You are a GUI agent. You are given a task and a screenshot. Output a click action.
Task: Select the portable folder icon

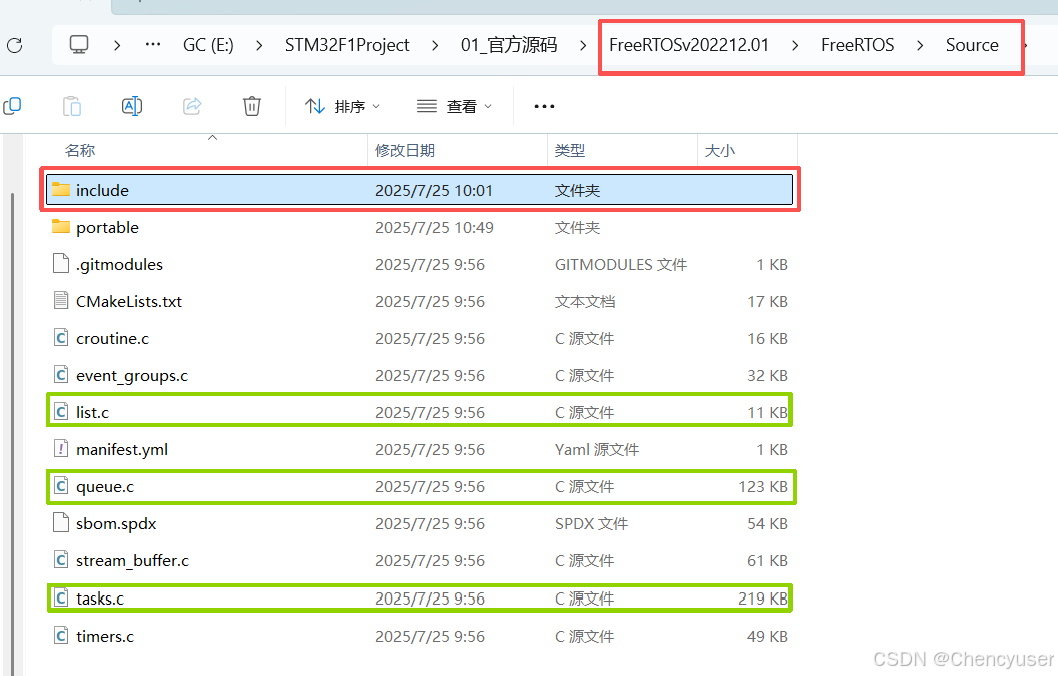pyautogui.click(x=61, y=227)
